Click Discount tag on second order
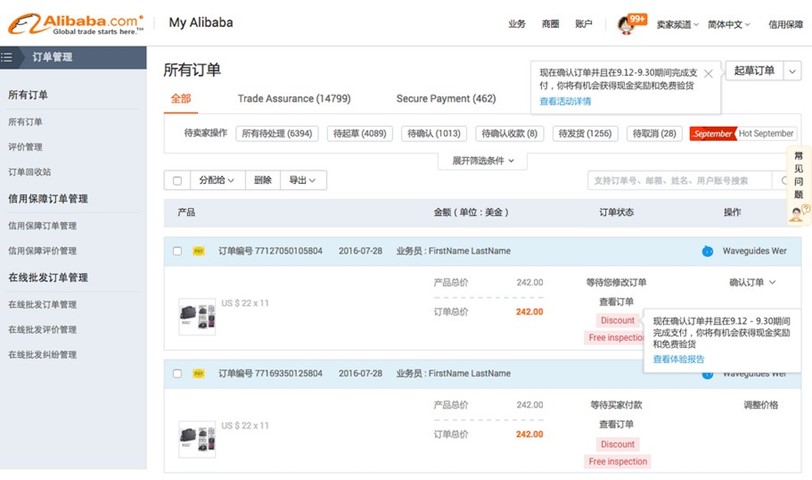Viewport: 812px width, 480px height. coord(617,444)
